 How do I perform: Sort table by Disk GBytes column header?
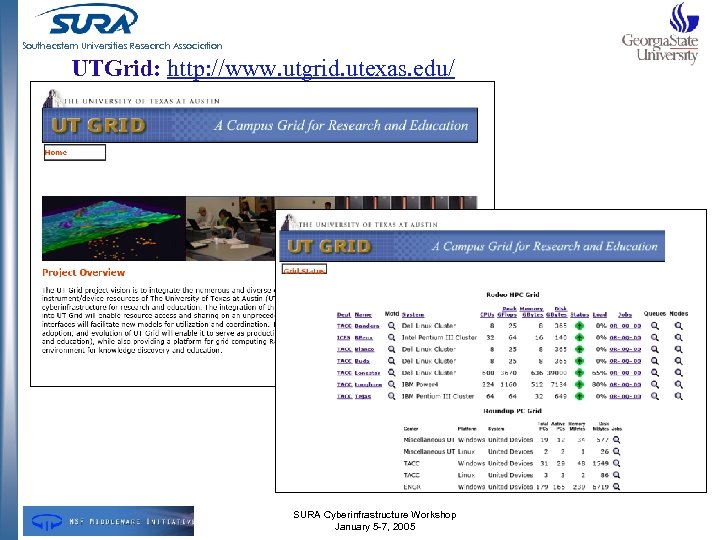click(x=557, y=312)
